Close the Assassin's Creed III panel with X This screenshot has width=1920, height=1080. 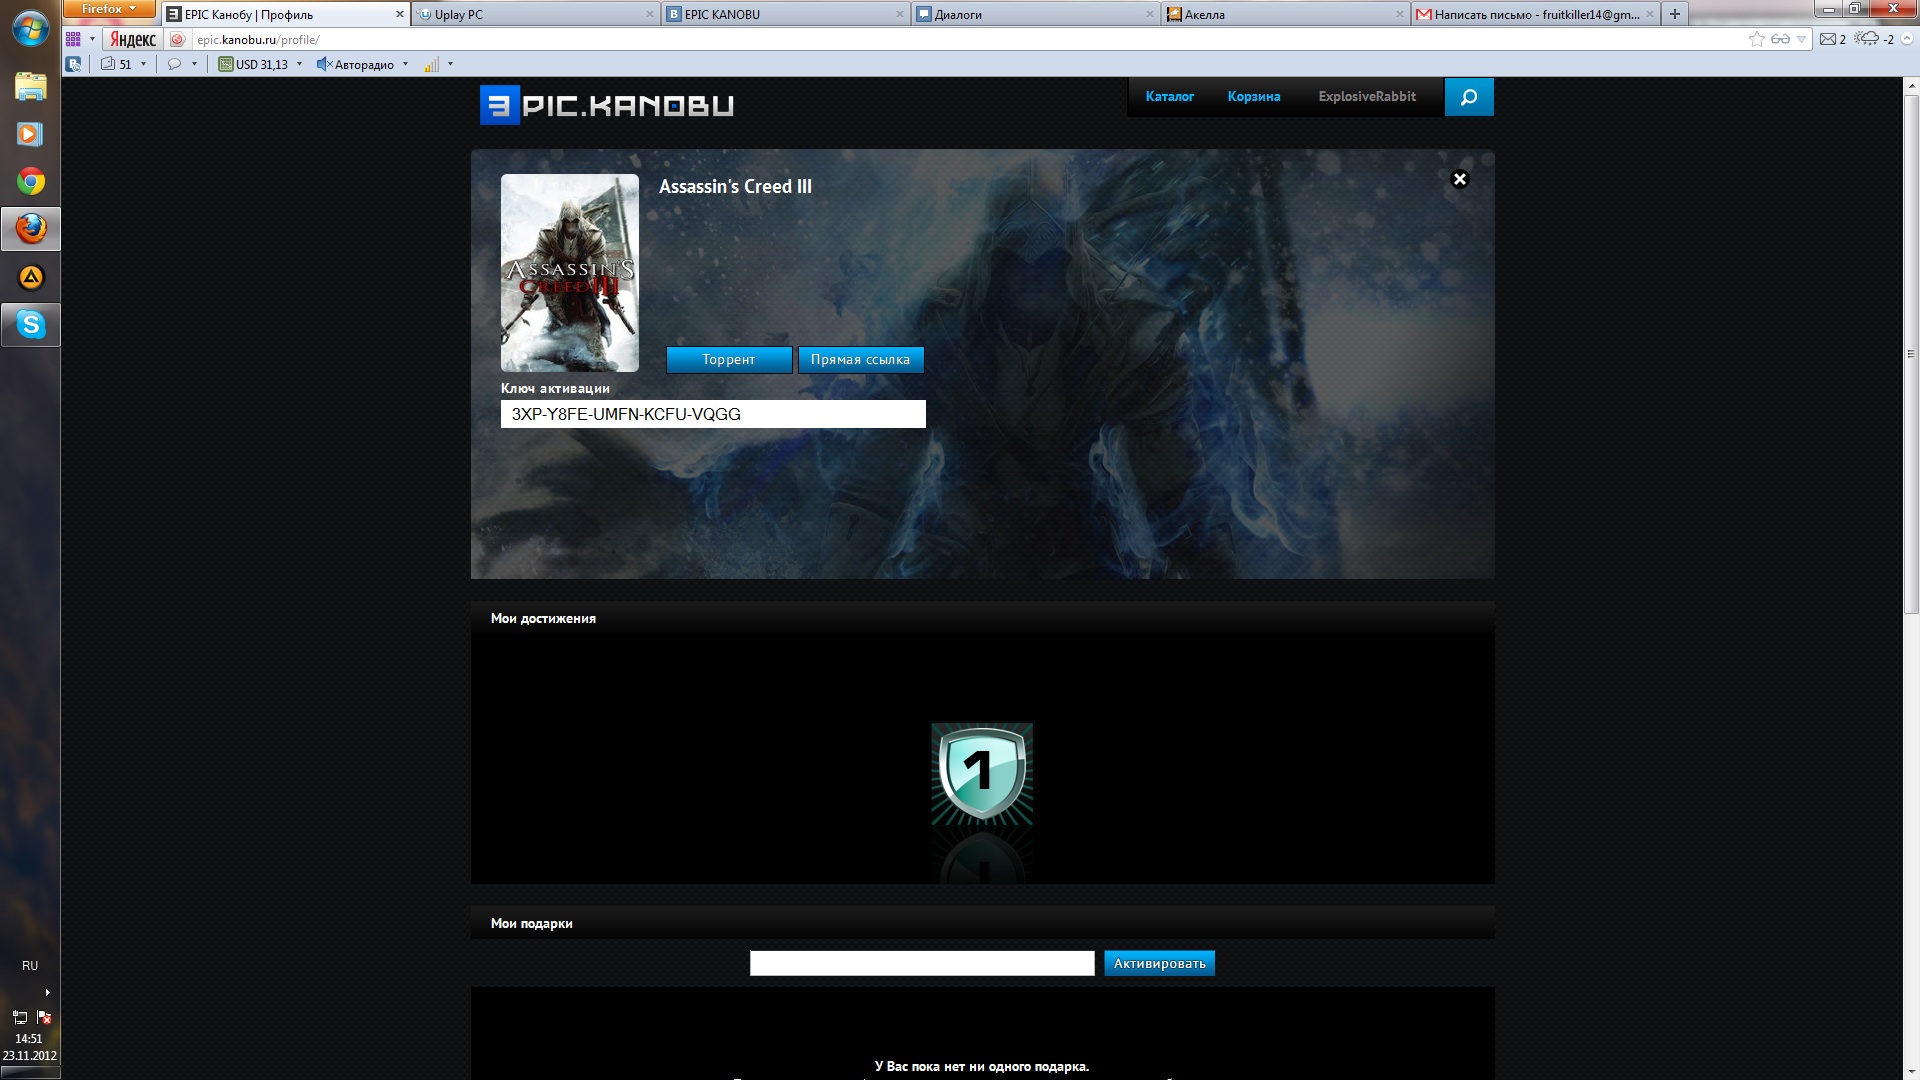point(1460,179)
